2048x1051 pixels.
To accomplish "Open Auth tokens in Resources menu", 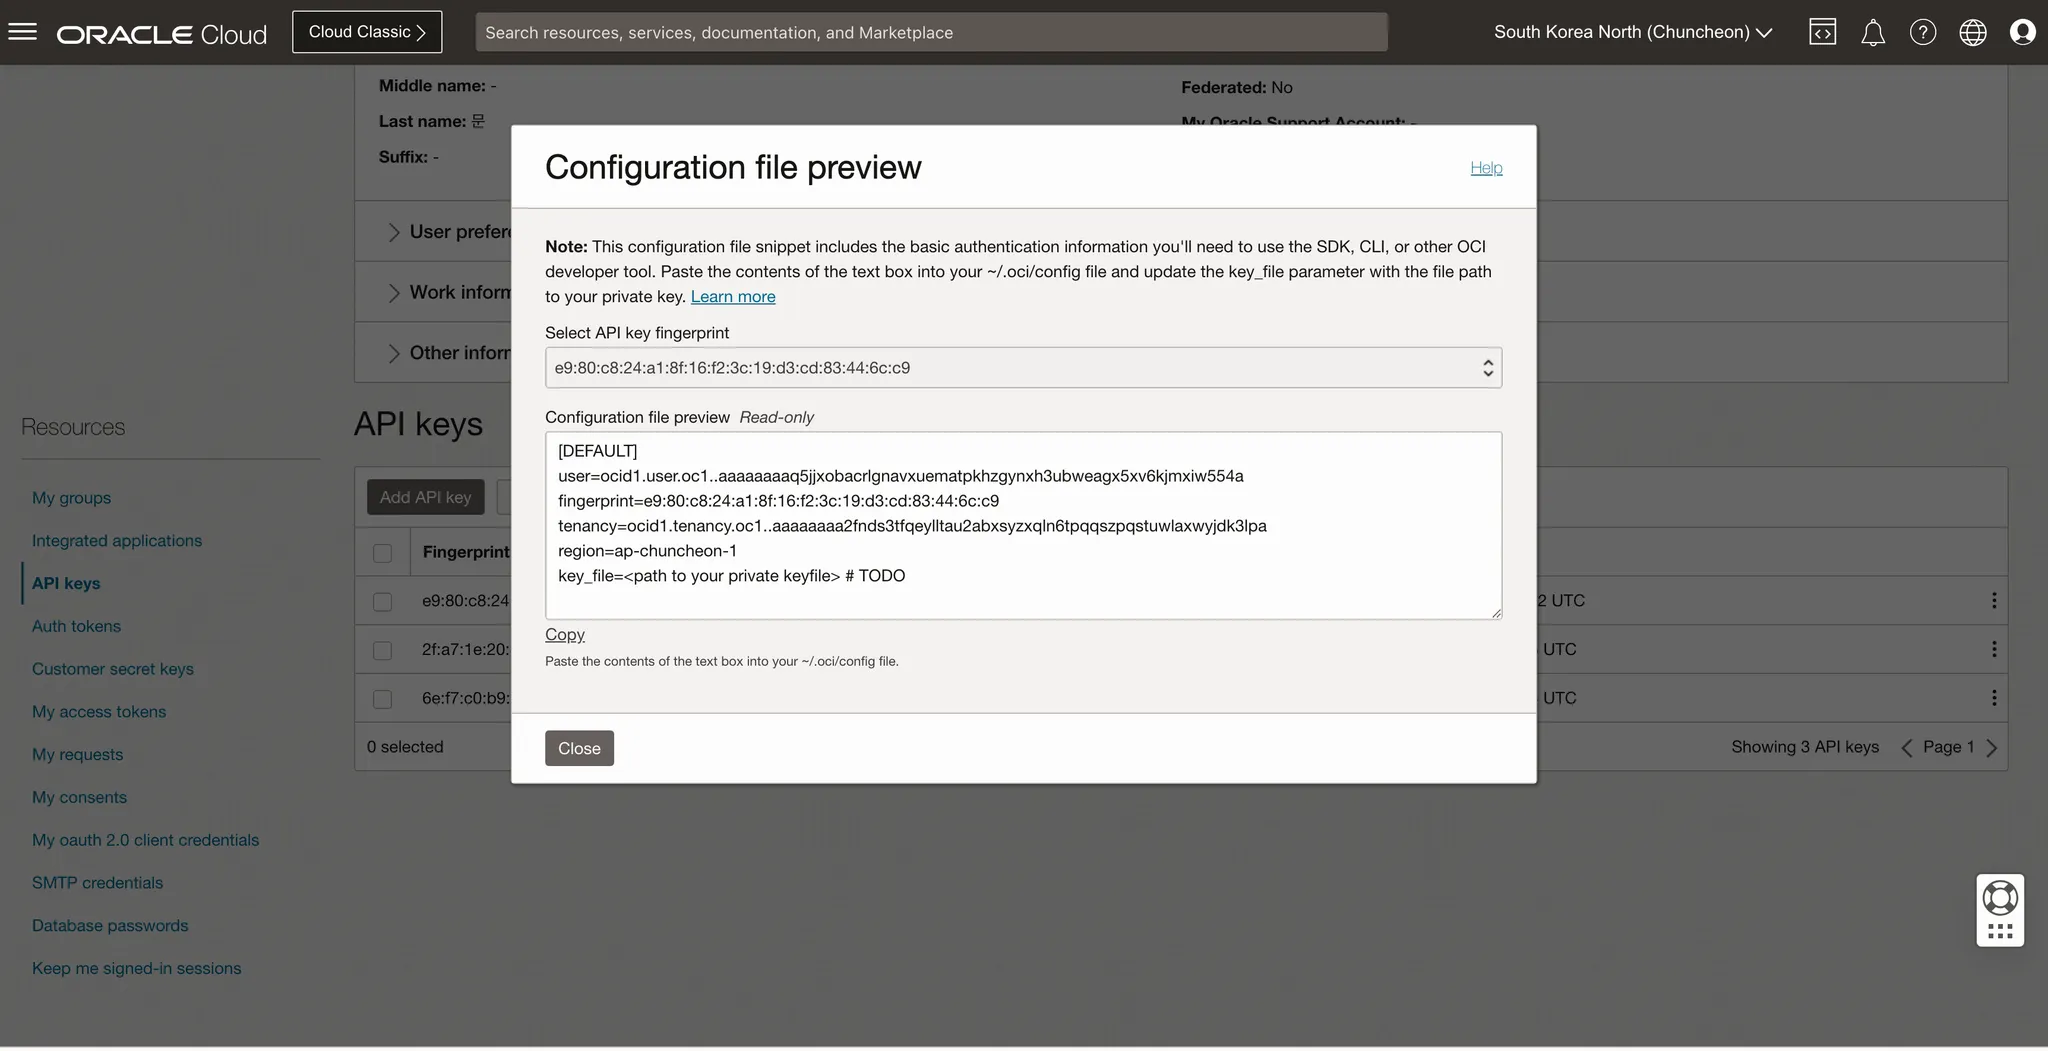I will point(76,626).
